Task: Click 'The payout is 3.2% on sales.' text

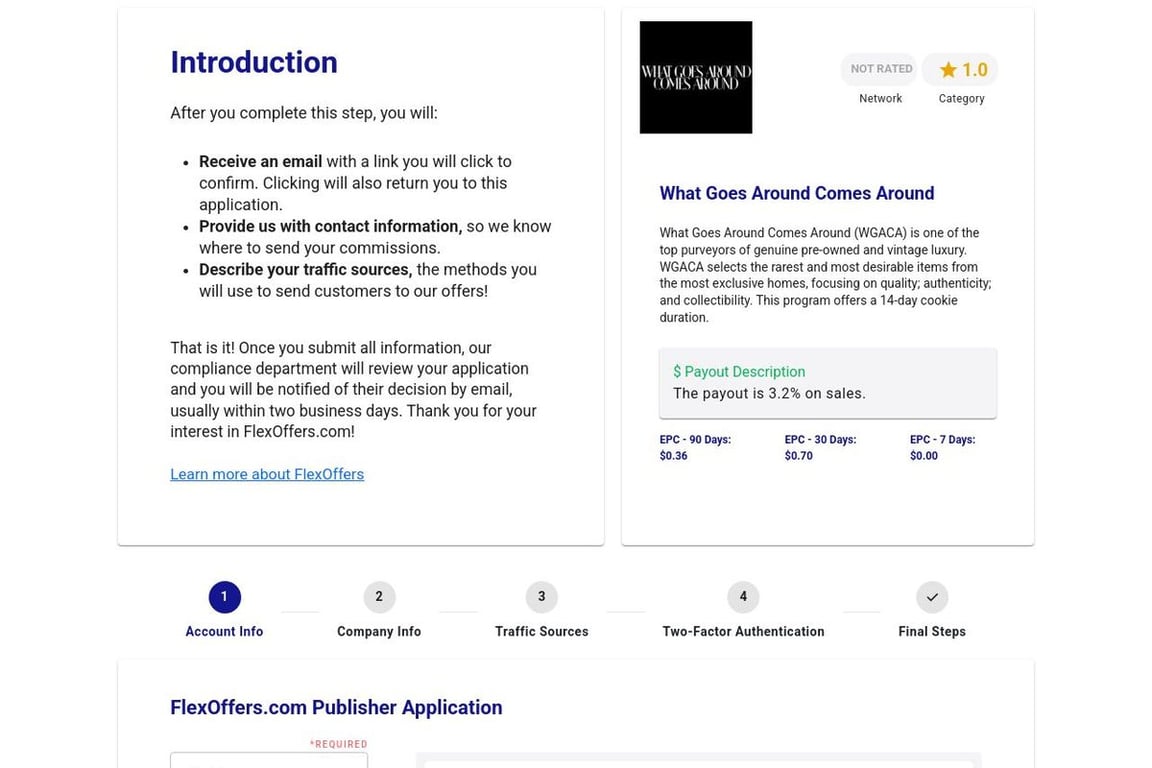Action: [x=769, y=393]
